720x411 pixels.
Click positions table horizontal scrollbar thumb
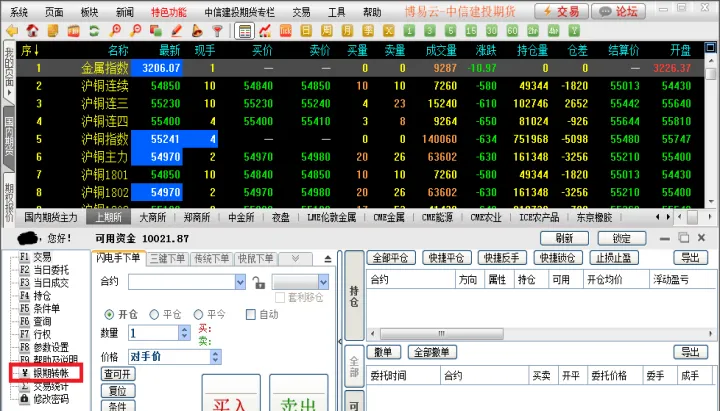441,333
